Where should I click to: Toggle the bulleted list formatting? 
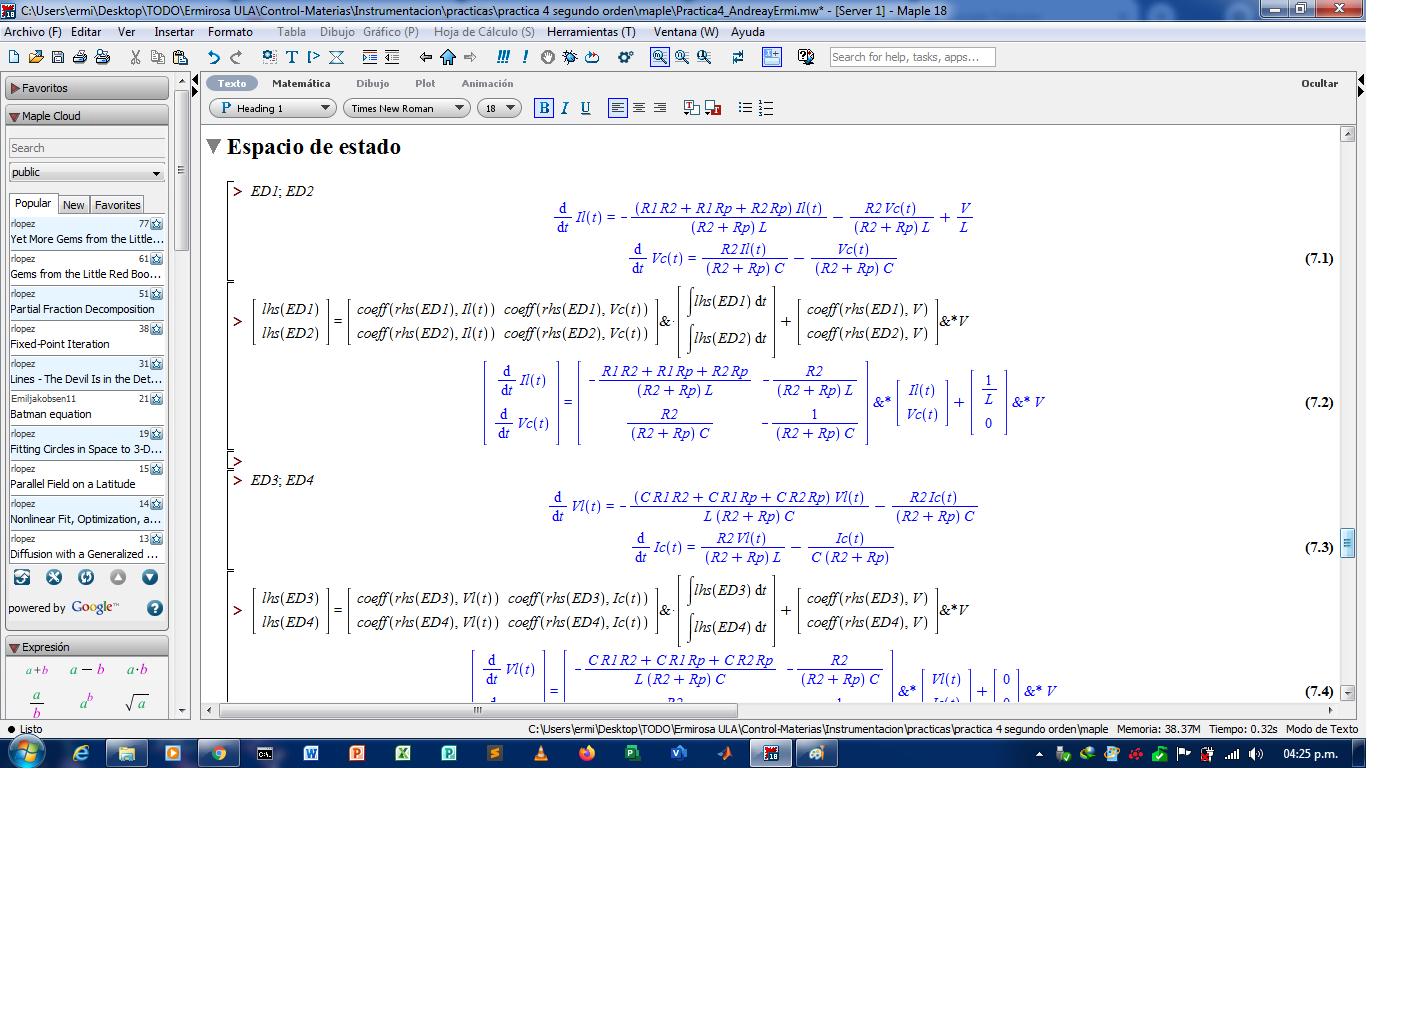tap(746, 107)
